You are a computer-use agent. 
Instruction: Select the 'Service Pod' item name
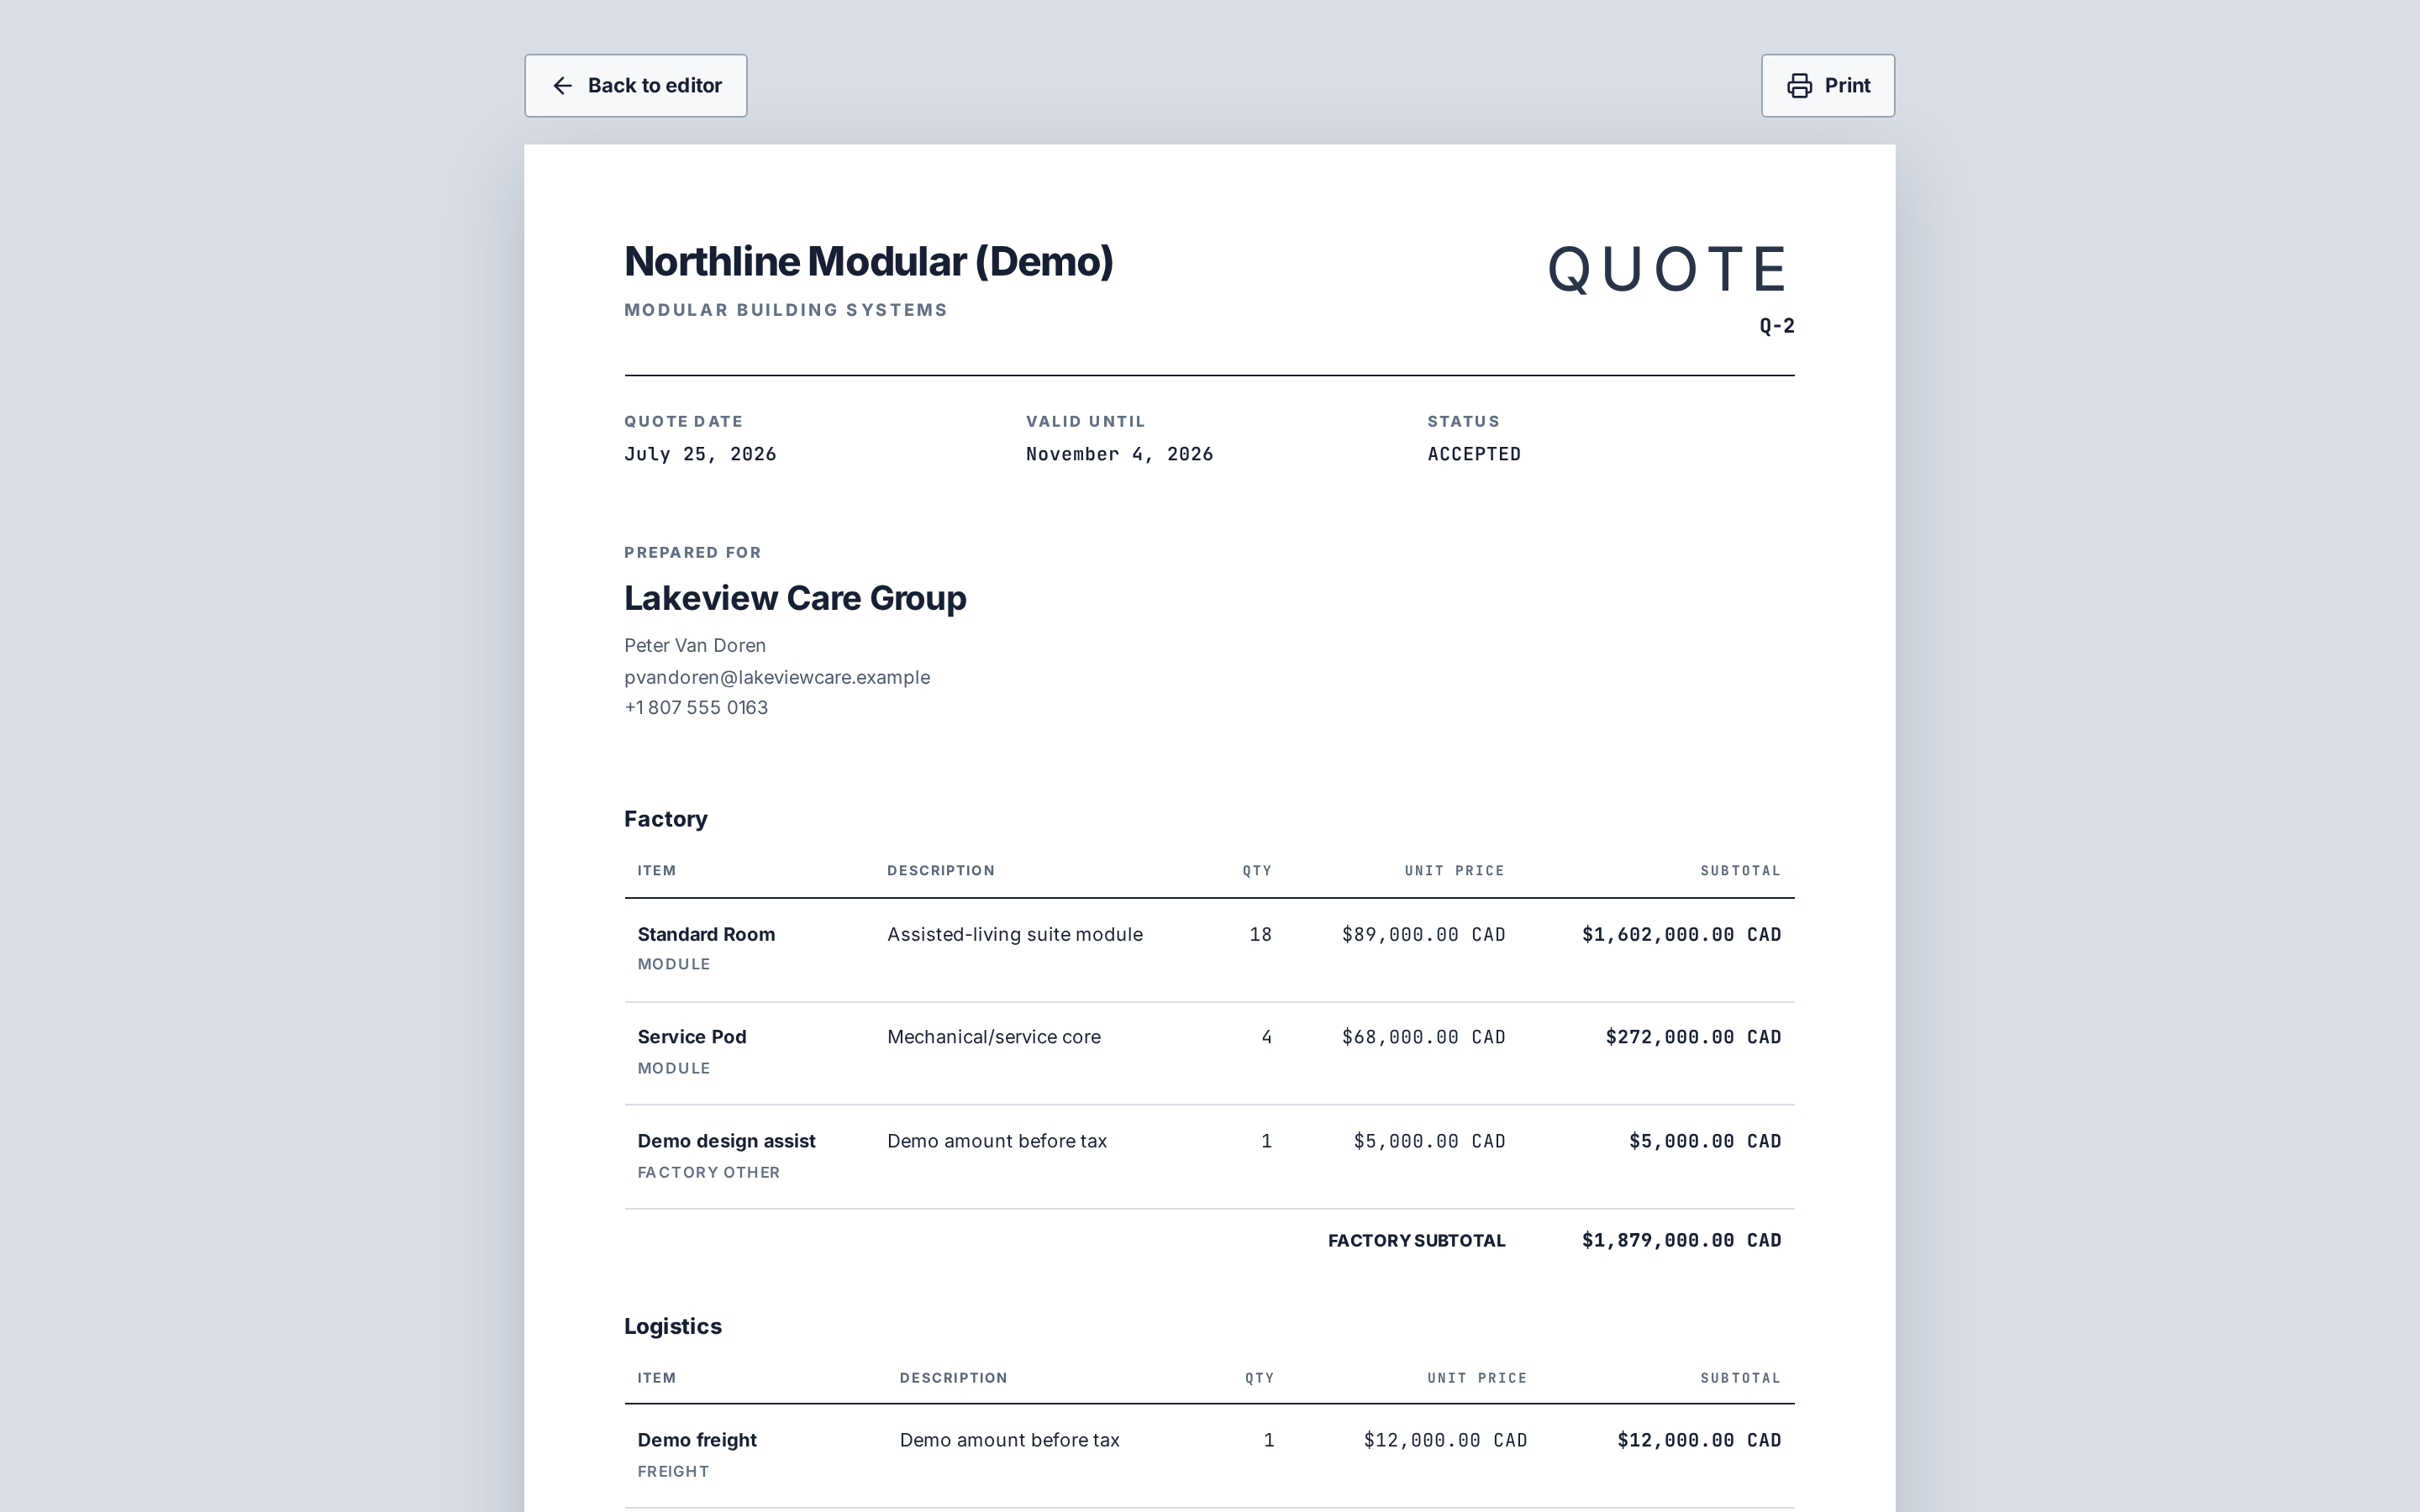692,1038
